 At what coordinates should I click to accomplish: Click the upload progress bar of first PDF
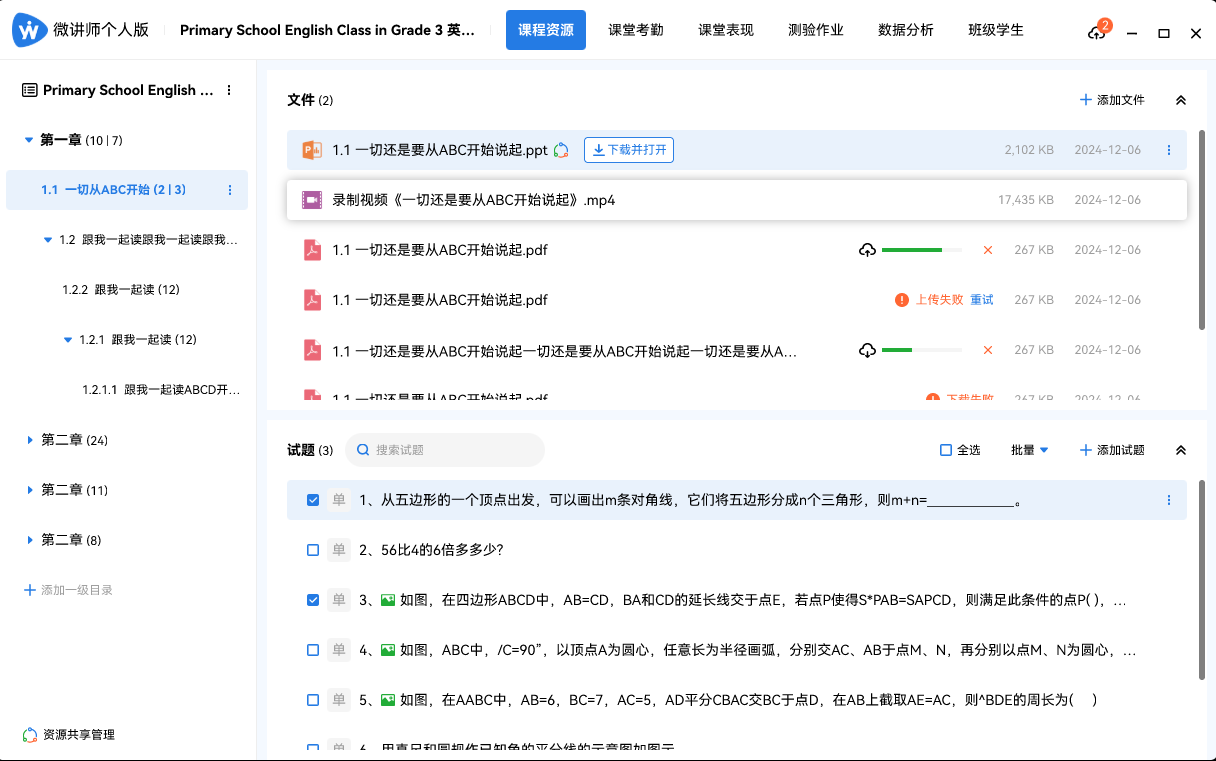[x=921, y=250]
